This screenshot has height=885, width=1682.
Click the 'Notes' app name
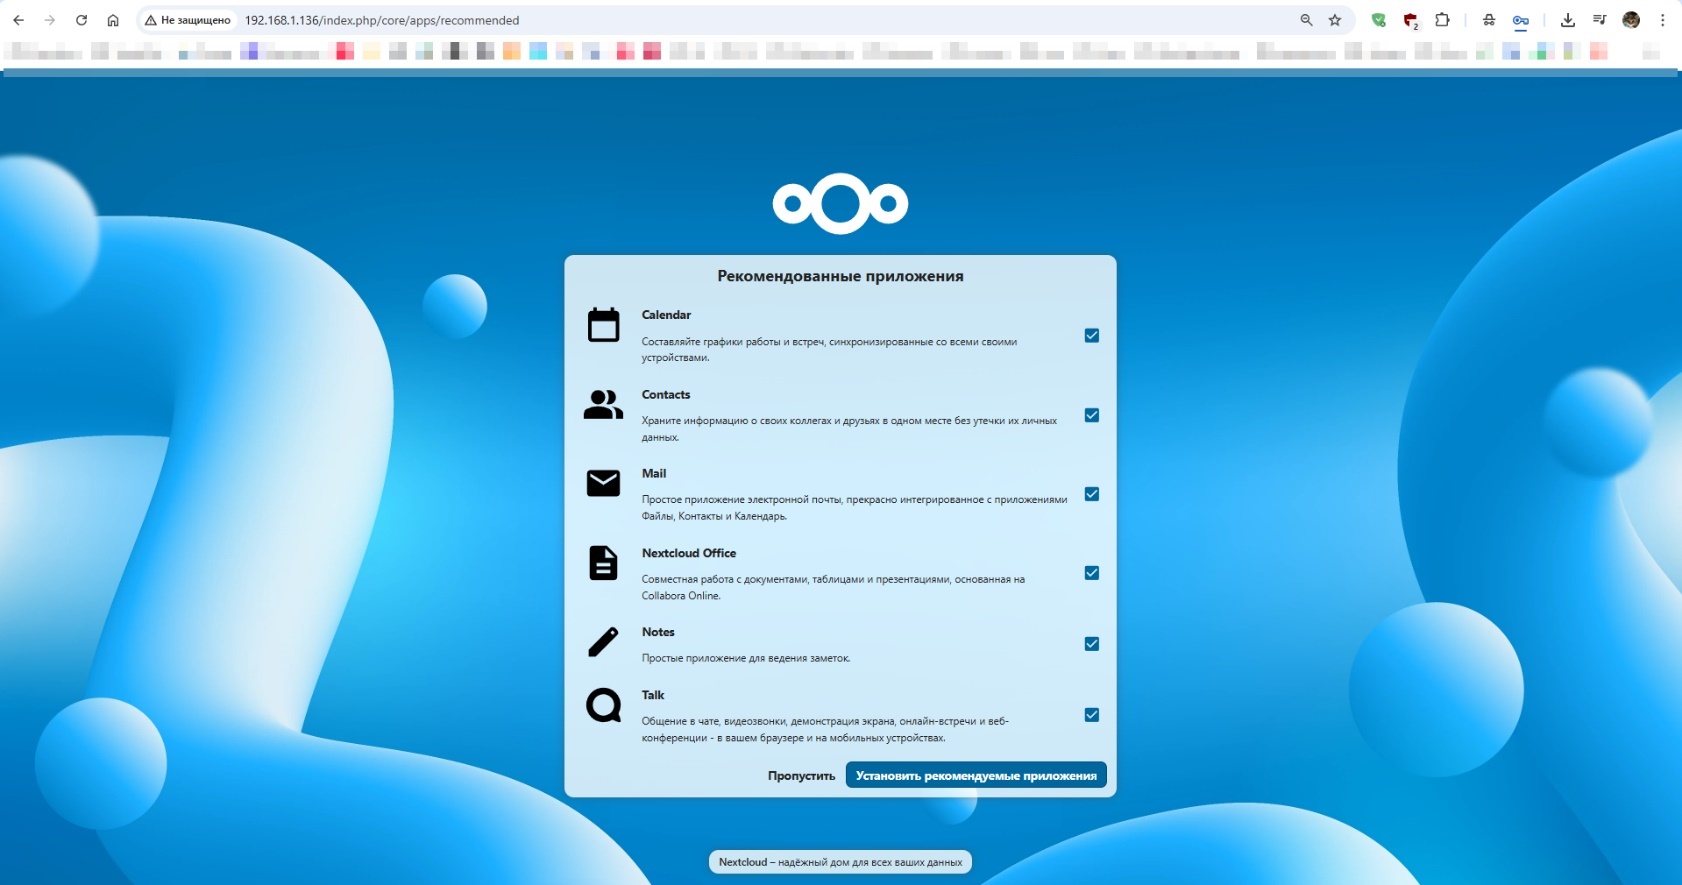658,632
